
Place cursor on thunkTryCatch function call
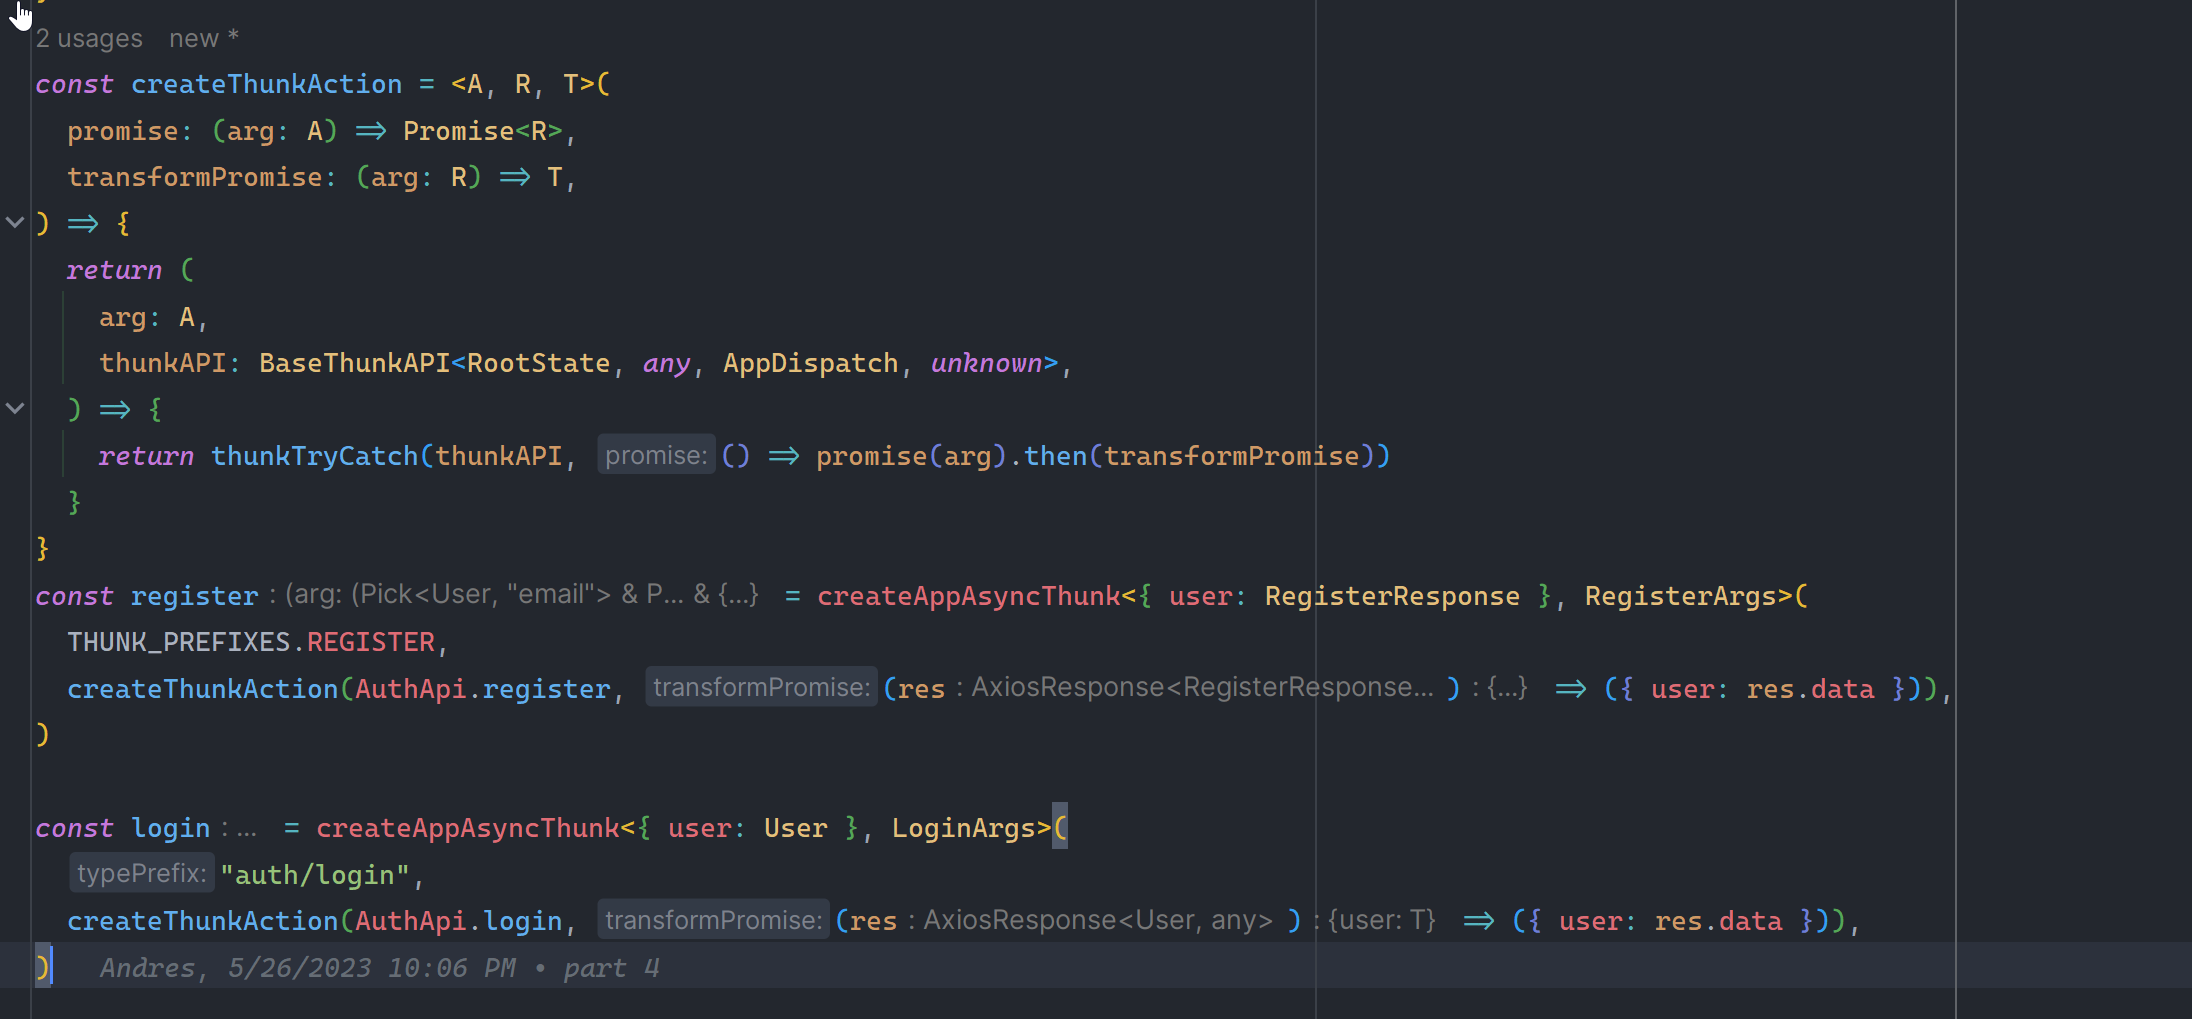[314, 456]
